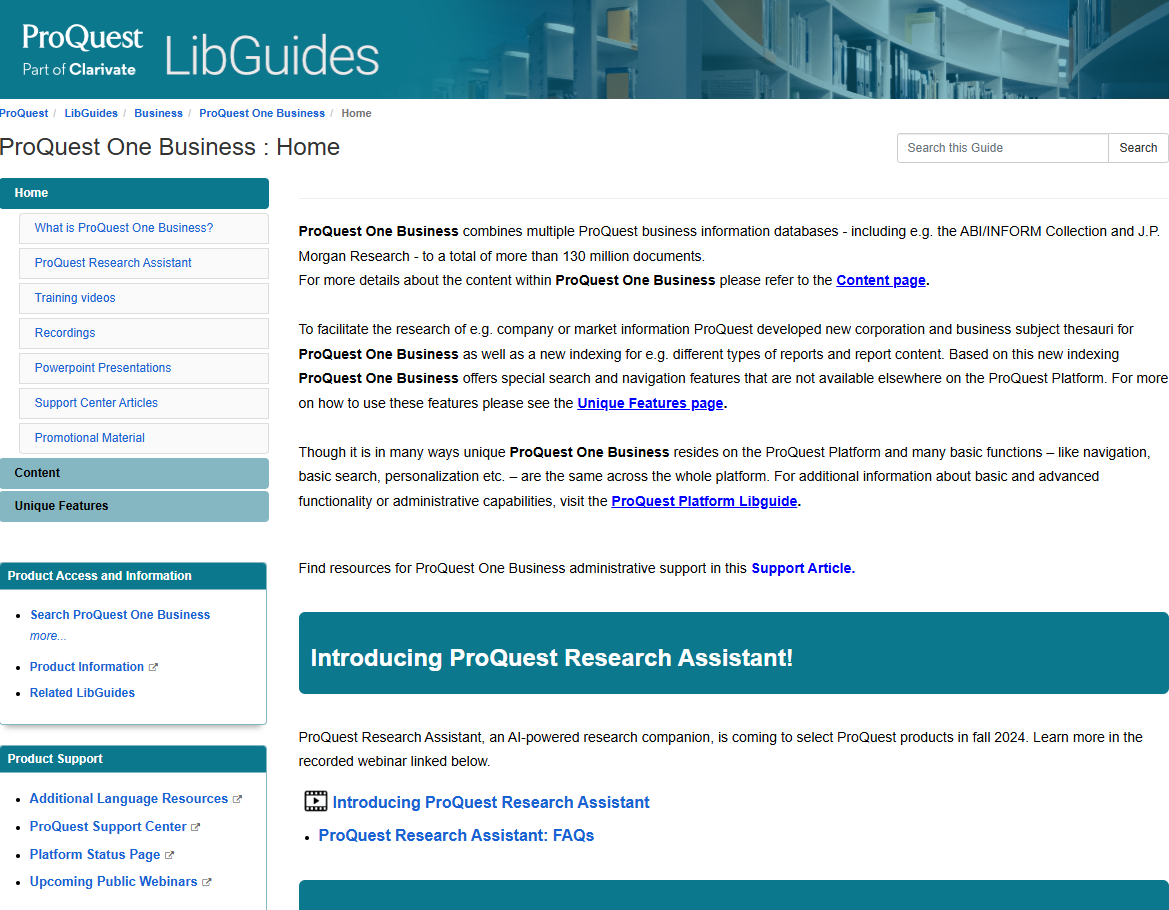Open LibGuides breadcrumb link
The height and width of the screenshot is (910, 1169).
[x=91, y=113]
